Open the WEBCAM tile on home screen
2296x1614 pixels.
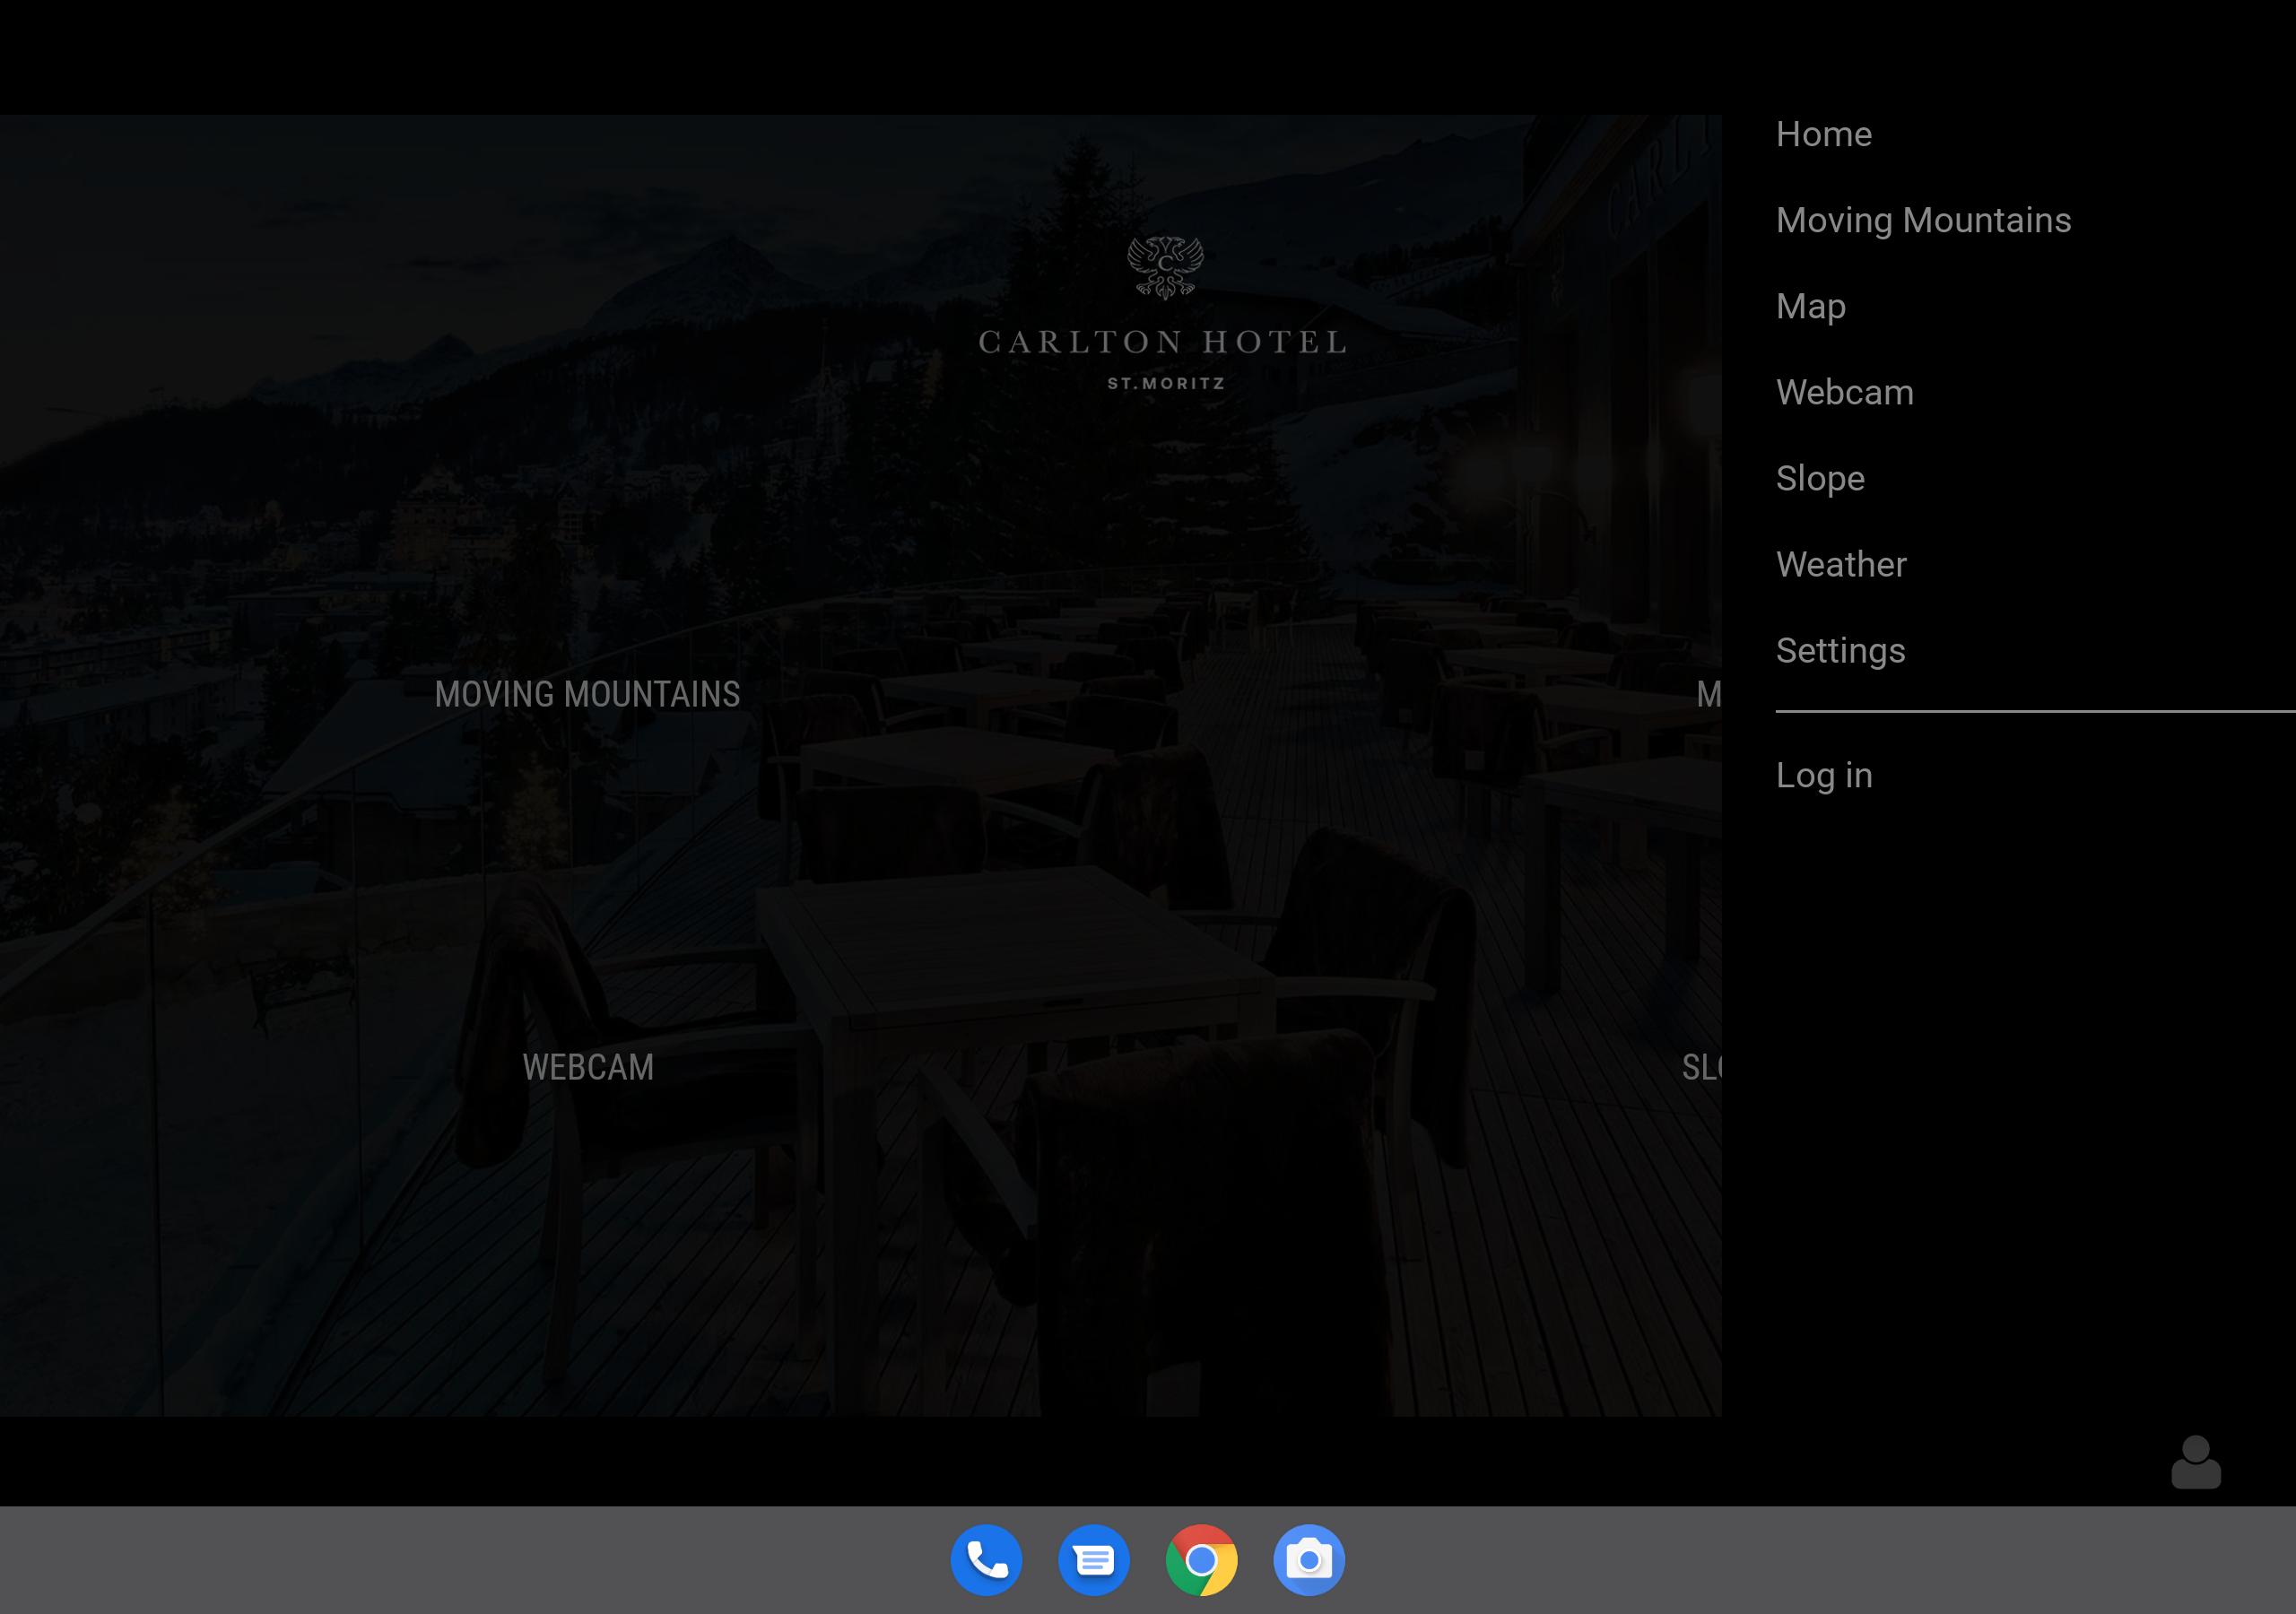pos(588,1067)
